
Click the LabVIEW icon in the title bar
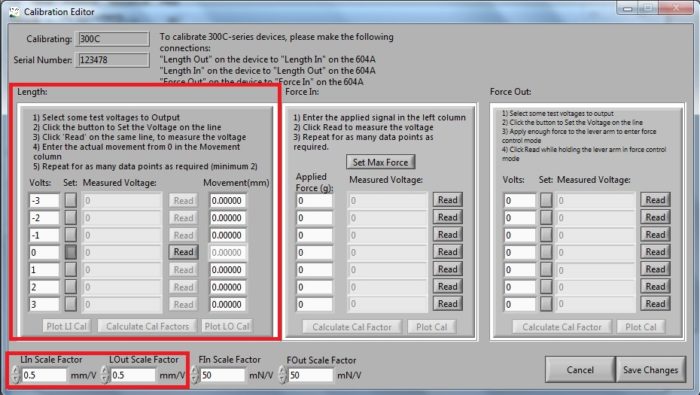pyautogui.click(x=14, y=12)
